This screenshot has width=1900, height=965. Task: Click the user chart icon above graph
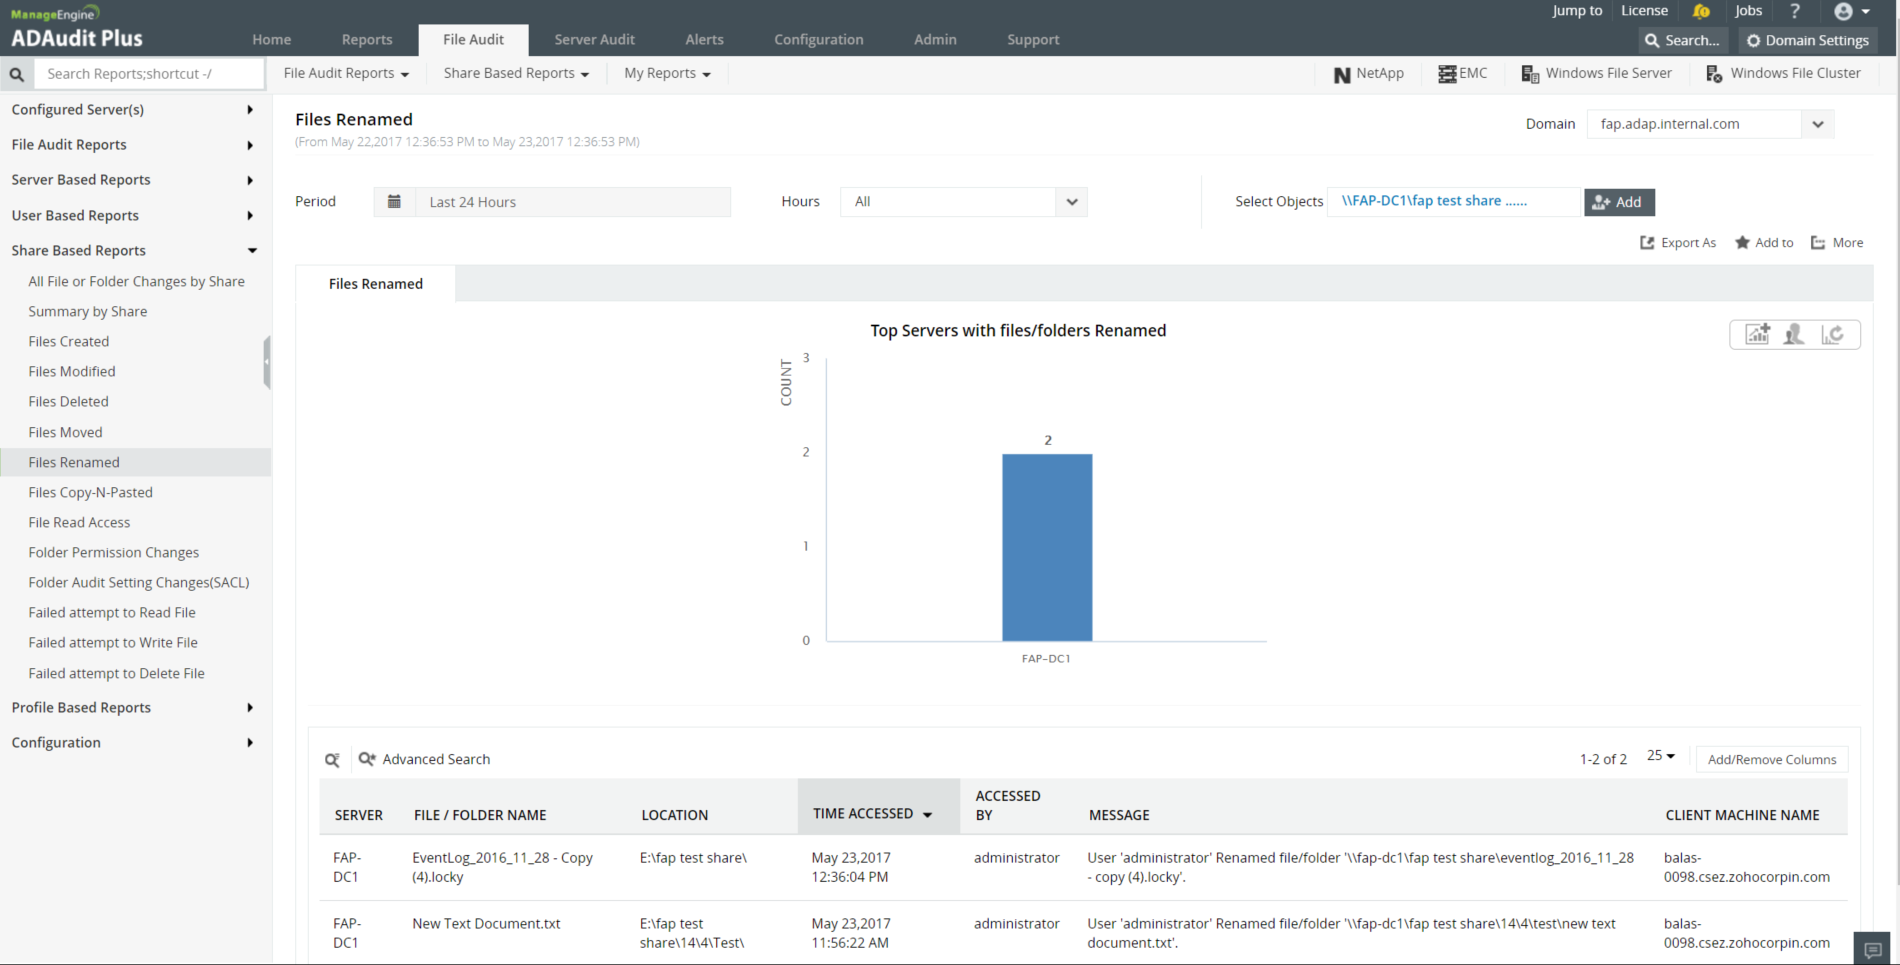(1794, 335)
